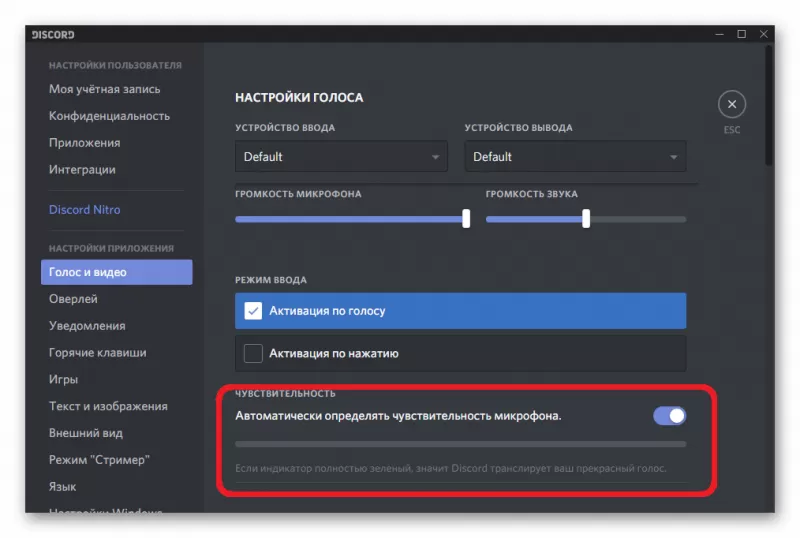The image size is (800, 538).
Task: Open Текст и изображения settings
Action: point(108,406)
